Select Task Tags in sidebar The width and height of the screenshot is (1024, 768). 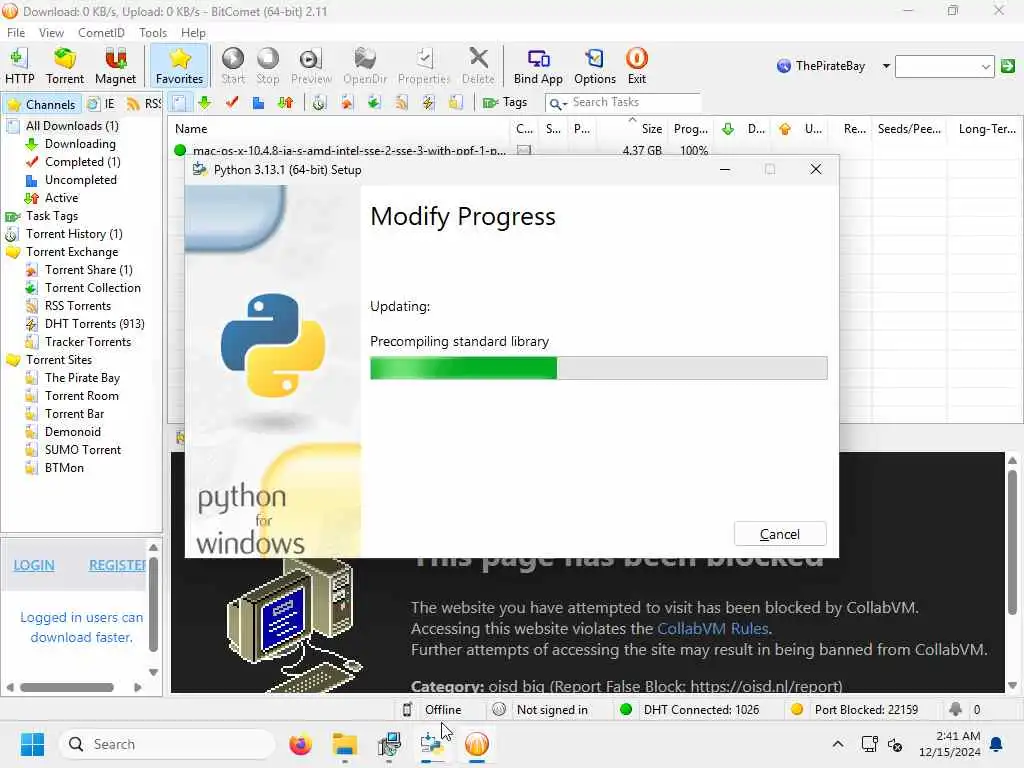click(52, 216)
